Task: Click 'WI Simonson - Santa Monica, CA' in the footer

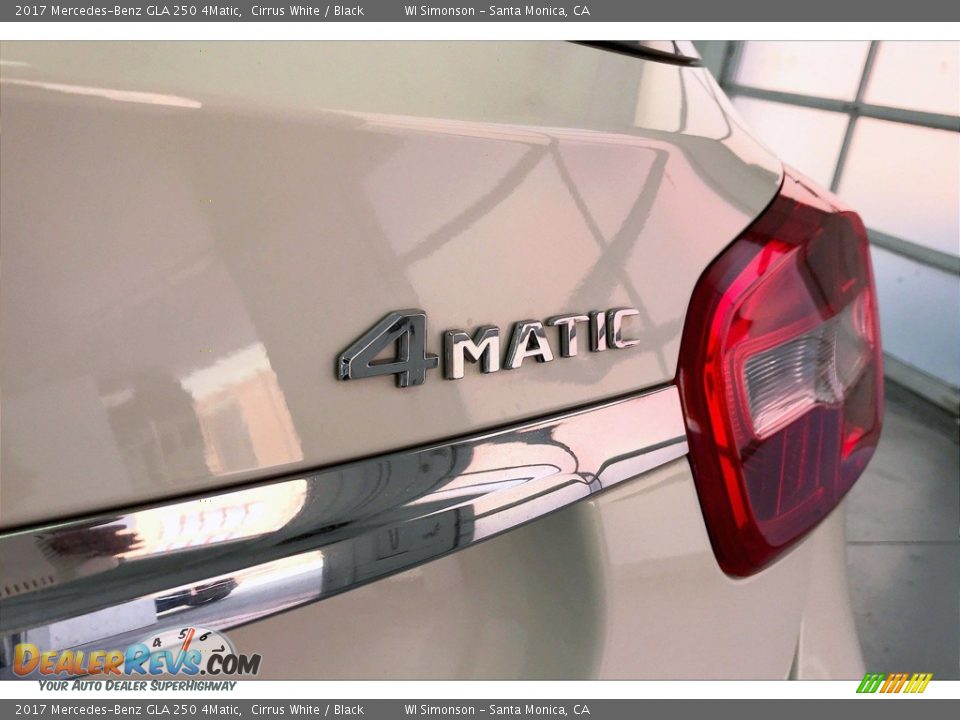Action: (x=497, y=710)
